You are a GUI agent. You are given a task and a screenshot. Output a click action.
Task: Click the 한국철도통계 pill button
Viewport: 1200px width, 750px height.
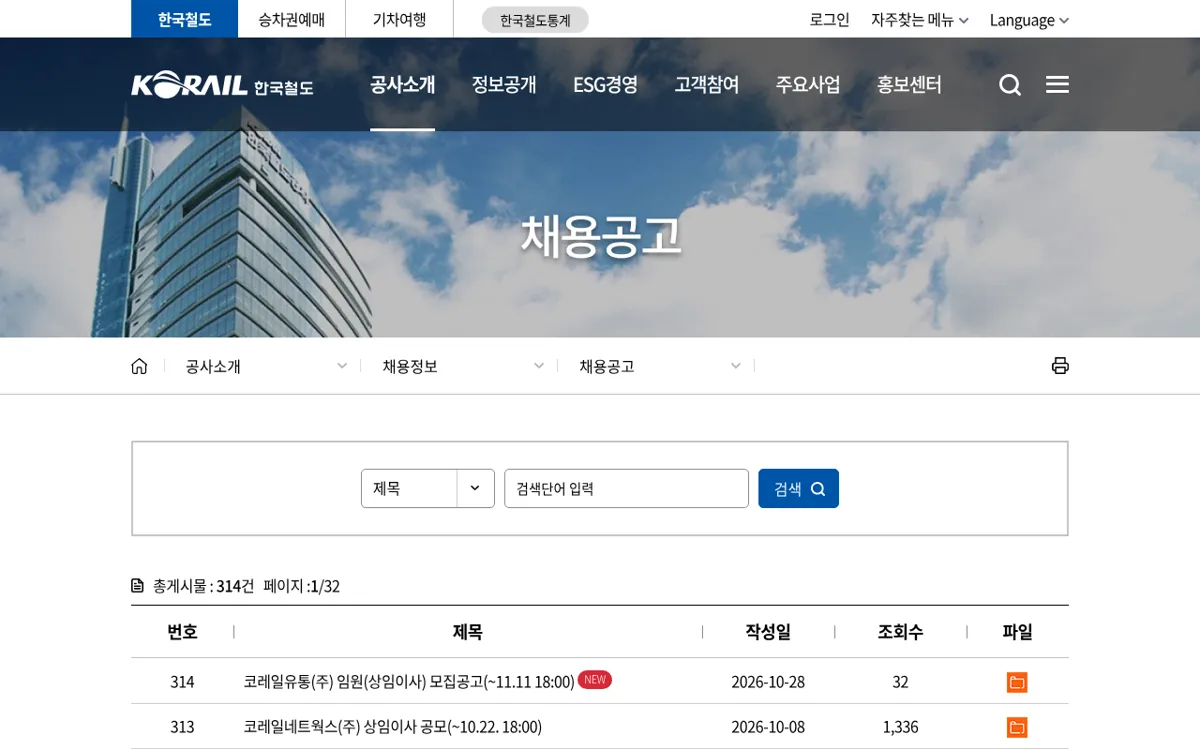535,20
